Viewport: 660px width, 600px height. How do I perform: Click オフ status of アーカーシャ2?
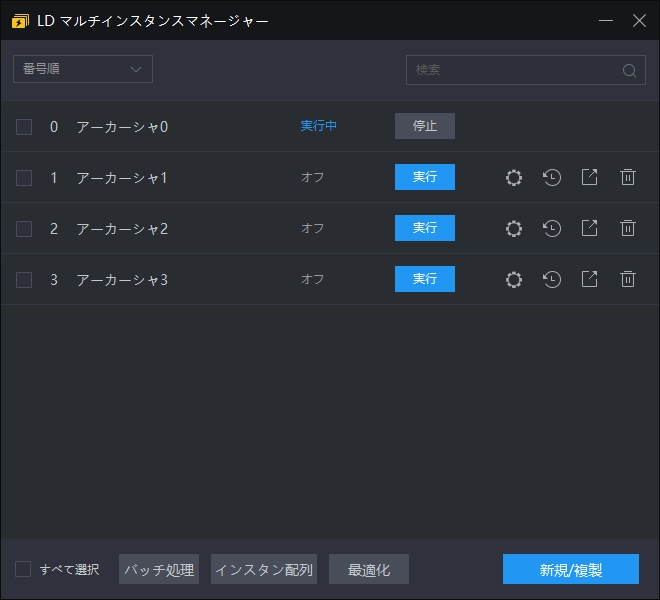coord(312,228)
